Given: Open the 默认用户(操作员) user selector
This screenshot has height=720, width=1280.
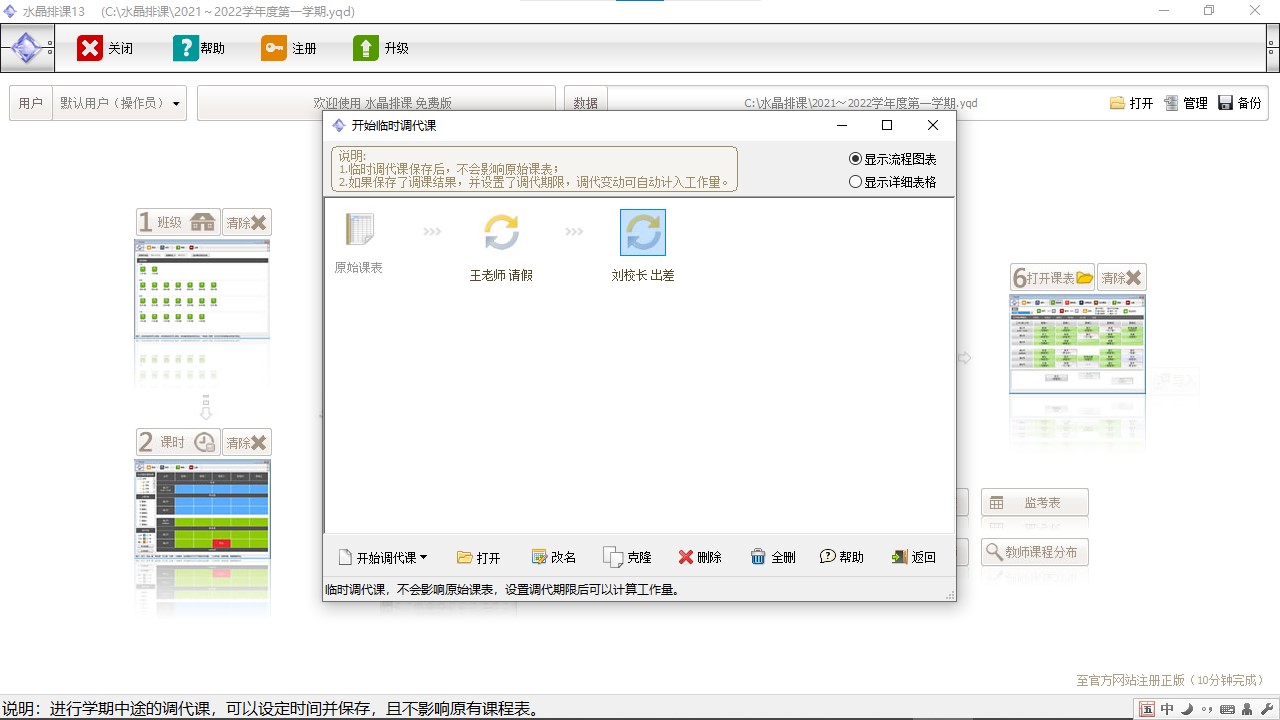Looking at the screenshot, I should click(x=120, y=103).
